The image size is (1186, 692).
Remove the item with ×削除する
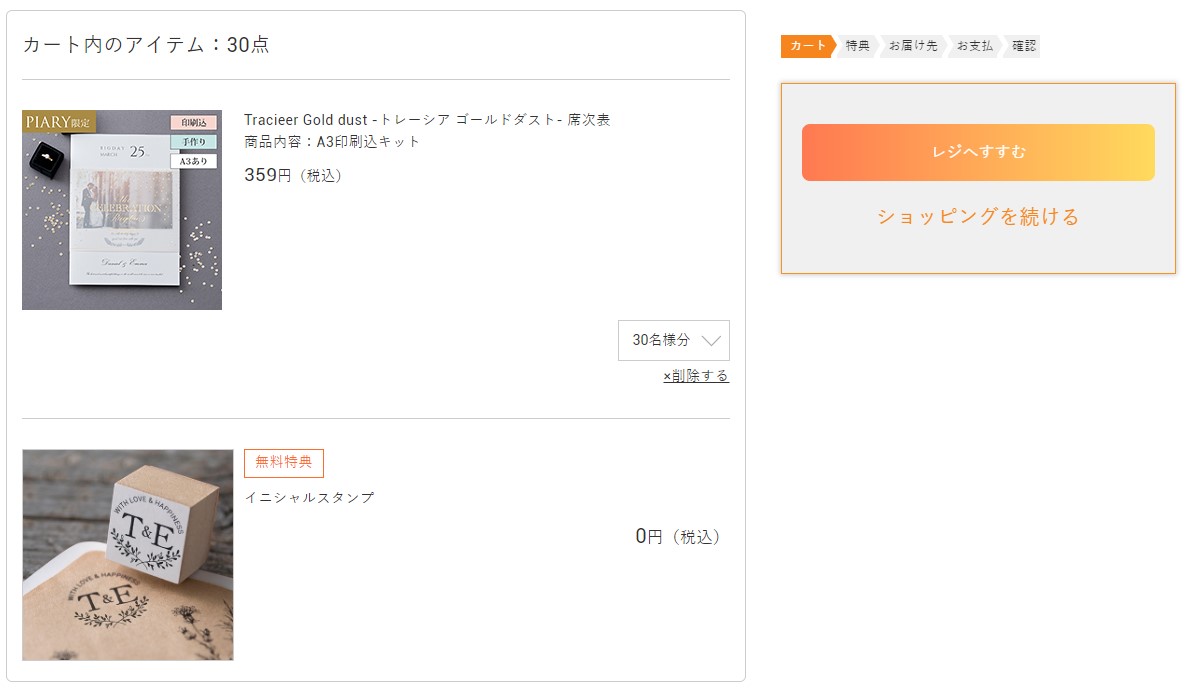[x=696, y=376]
